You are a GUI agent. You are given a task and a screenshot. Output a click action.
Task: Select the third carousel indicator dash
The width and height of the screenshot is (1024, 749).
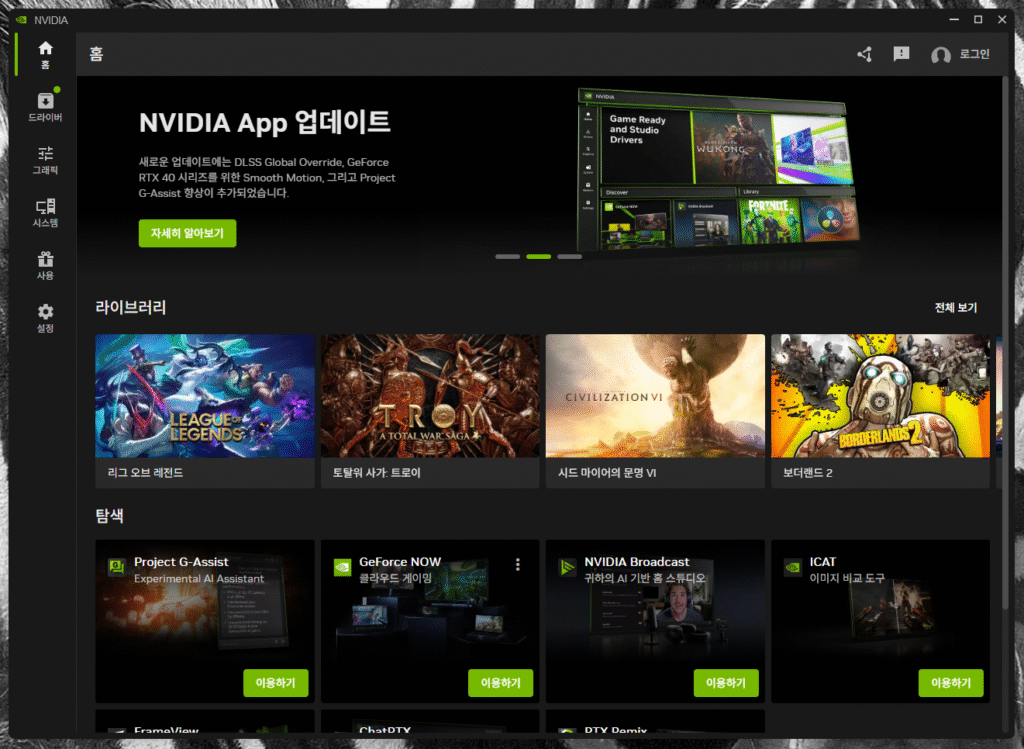tap(570, 257)
